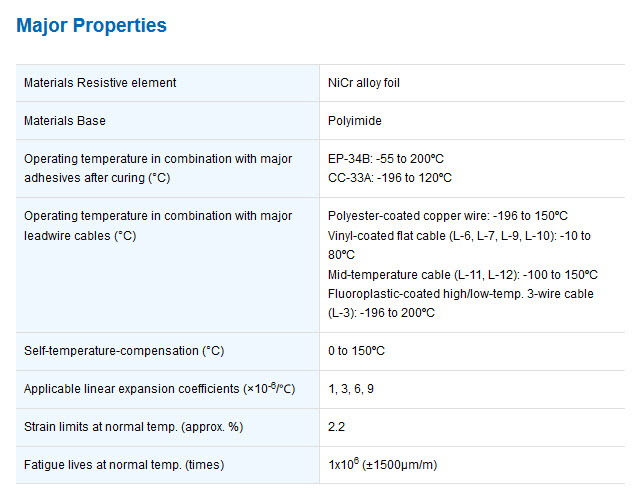
Task: Select the EP-34B temperature range text
Action: tap(386, 159)
